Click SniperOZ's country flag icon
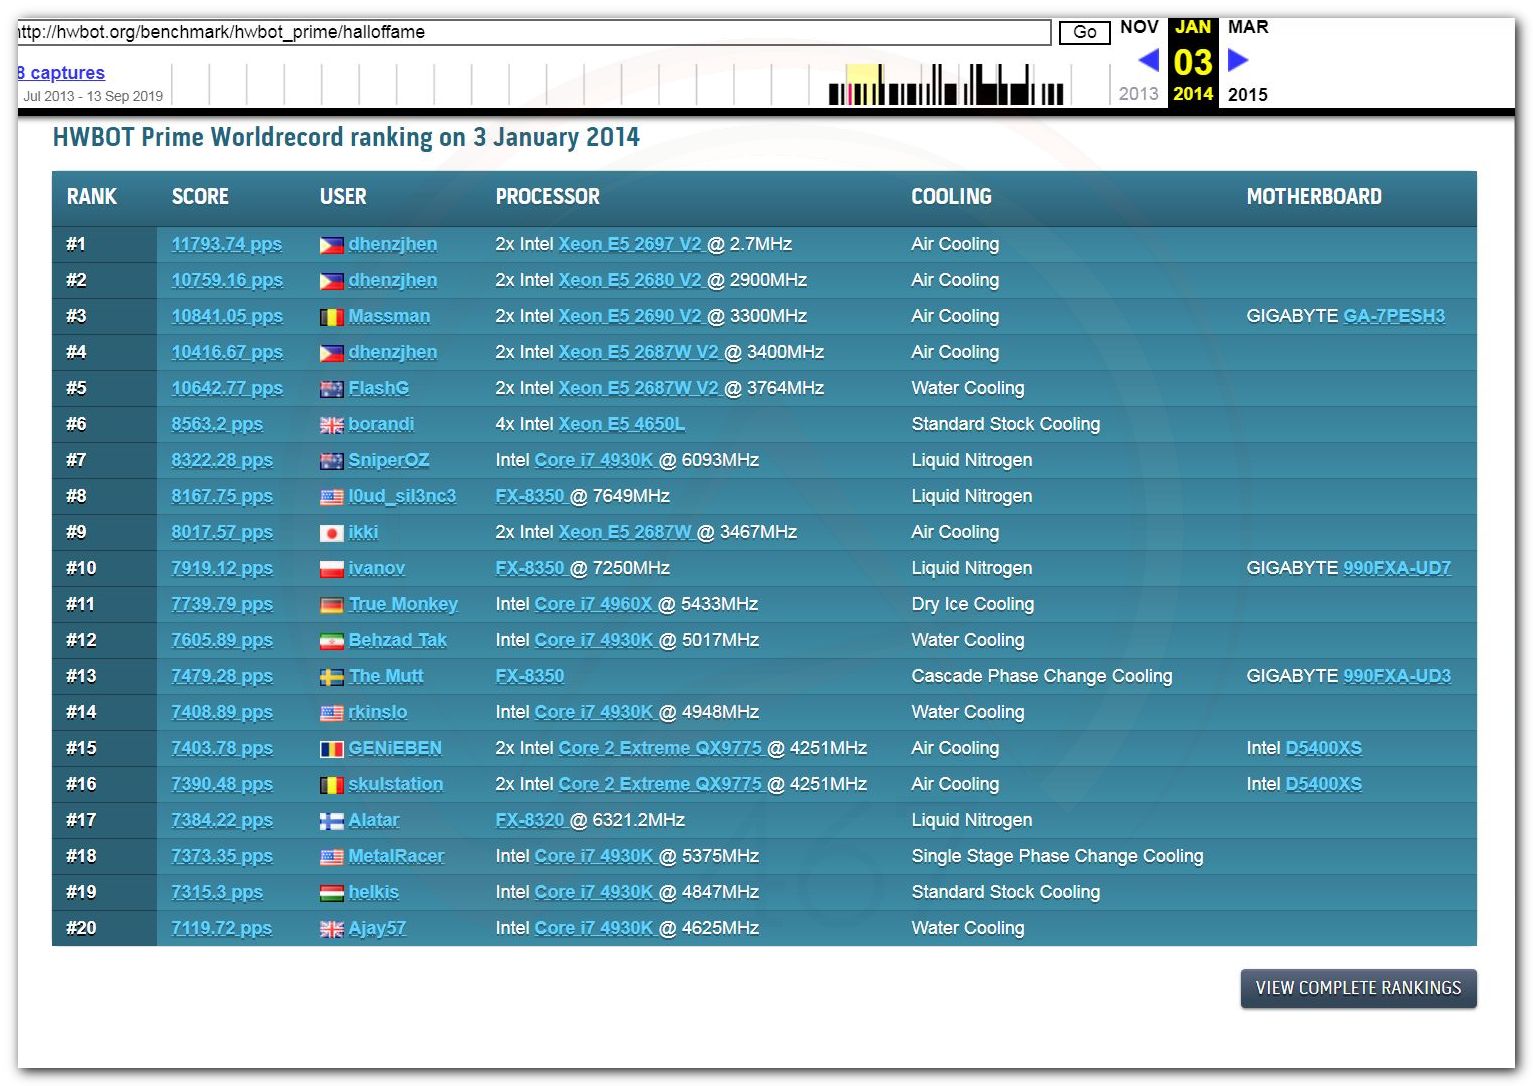This screenshot has height=1086, width=1533. pos(331,461)
